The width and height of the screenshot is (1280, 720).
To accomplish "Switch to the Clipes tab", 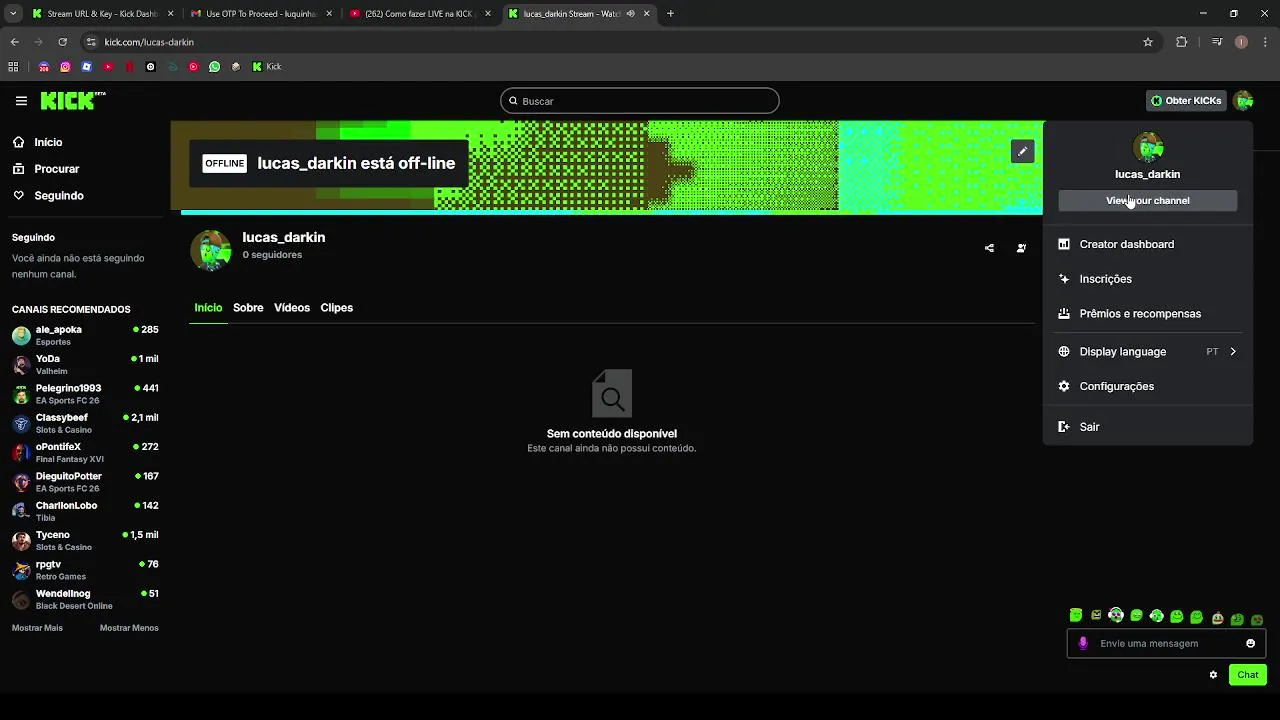I will (x=336, y=308).
